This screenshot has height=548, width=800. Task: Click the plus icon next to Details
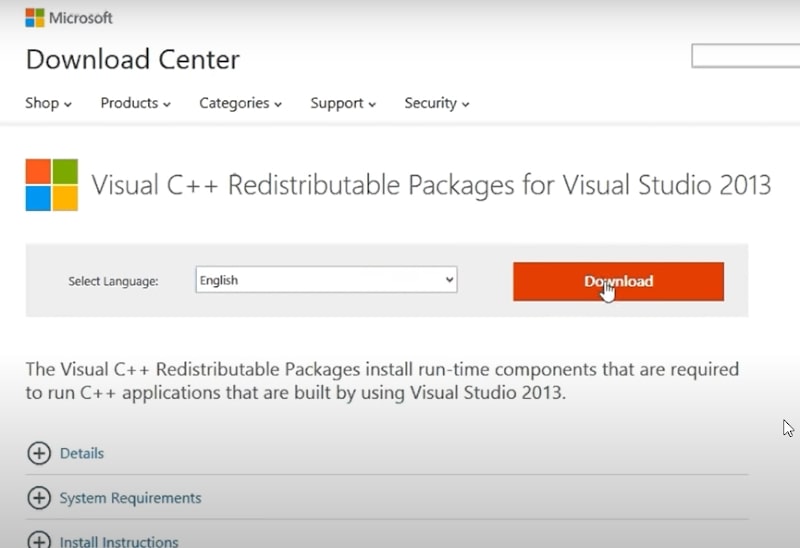point(39,453)
